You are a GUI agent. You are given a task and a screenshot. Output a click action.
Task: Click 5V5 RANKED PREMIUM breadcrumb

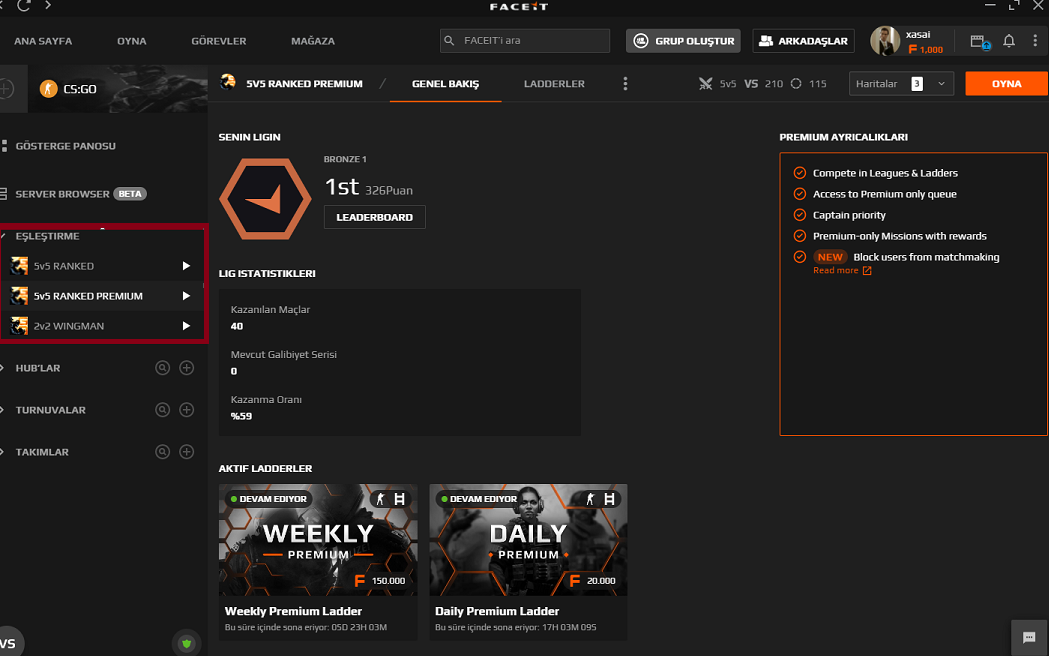(x=304, y=84)
